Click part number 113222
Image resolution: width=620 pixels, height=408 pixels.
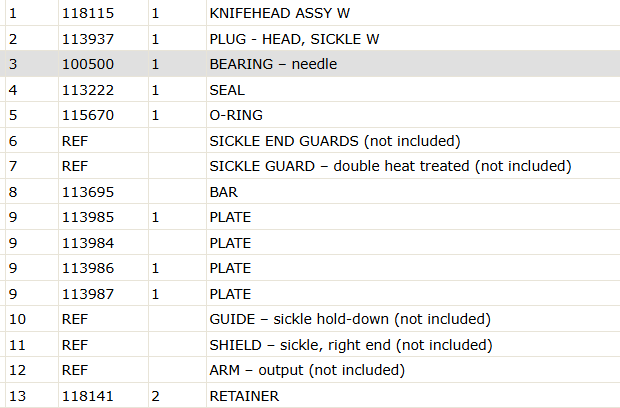point(88,90)
